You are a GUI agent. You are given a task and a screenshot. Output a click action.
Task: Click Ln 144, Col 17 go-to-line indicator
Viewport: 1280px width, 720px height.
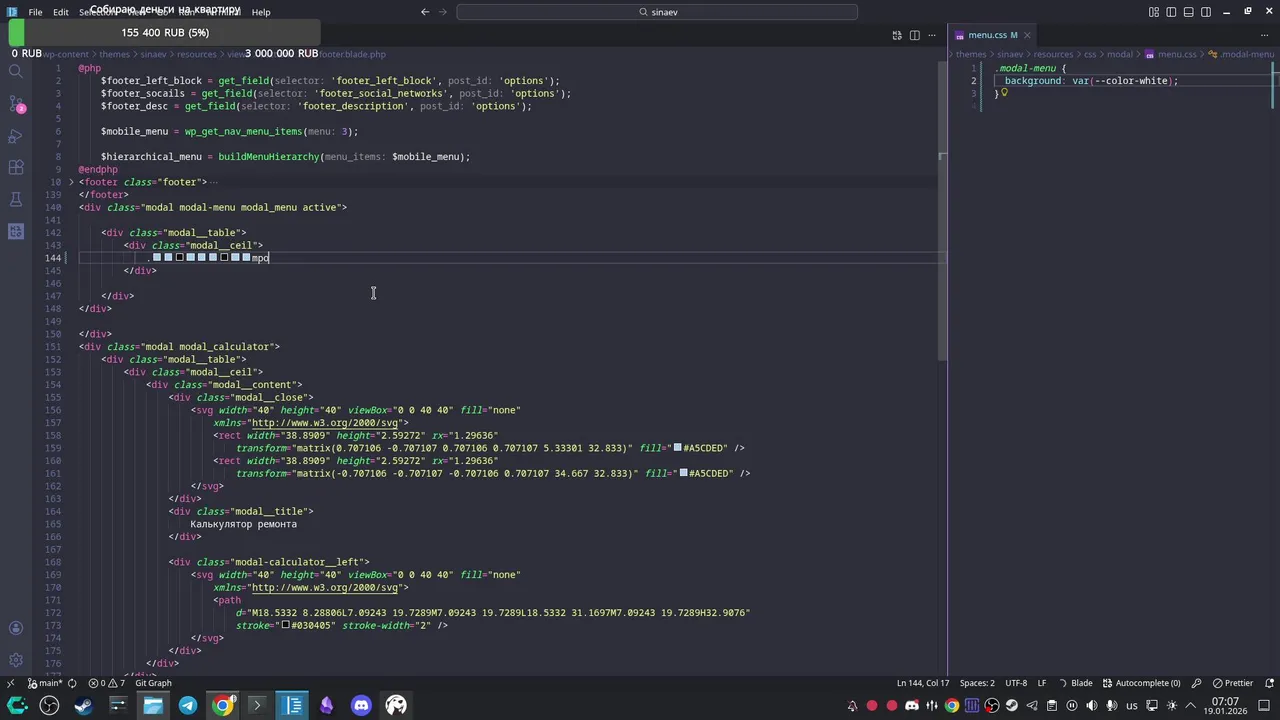click(923, 683)
